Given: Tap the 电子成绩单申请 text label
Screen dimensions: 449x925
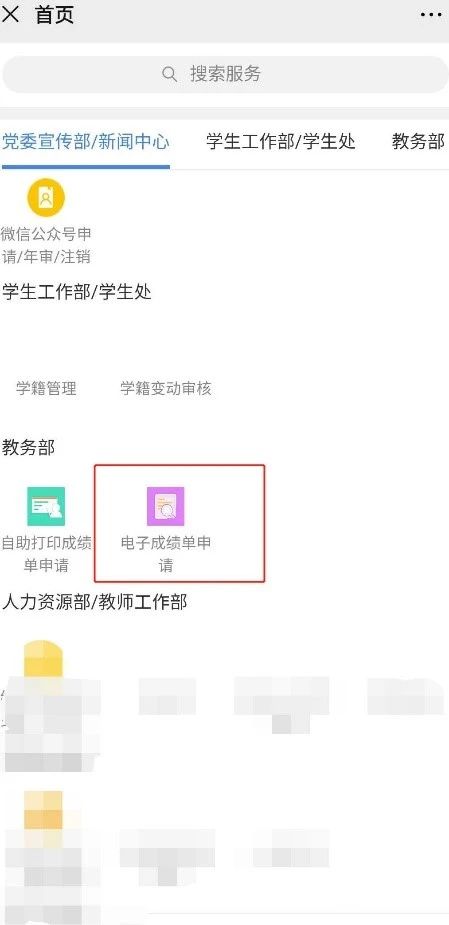Looking at the screenshot, I should pos(166,554).
